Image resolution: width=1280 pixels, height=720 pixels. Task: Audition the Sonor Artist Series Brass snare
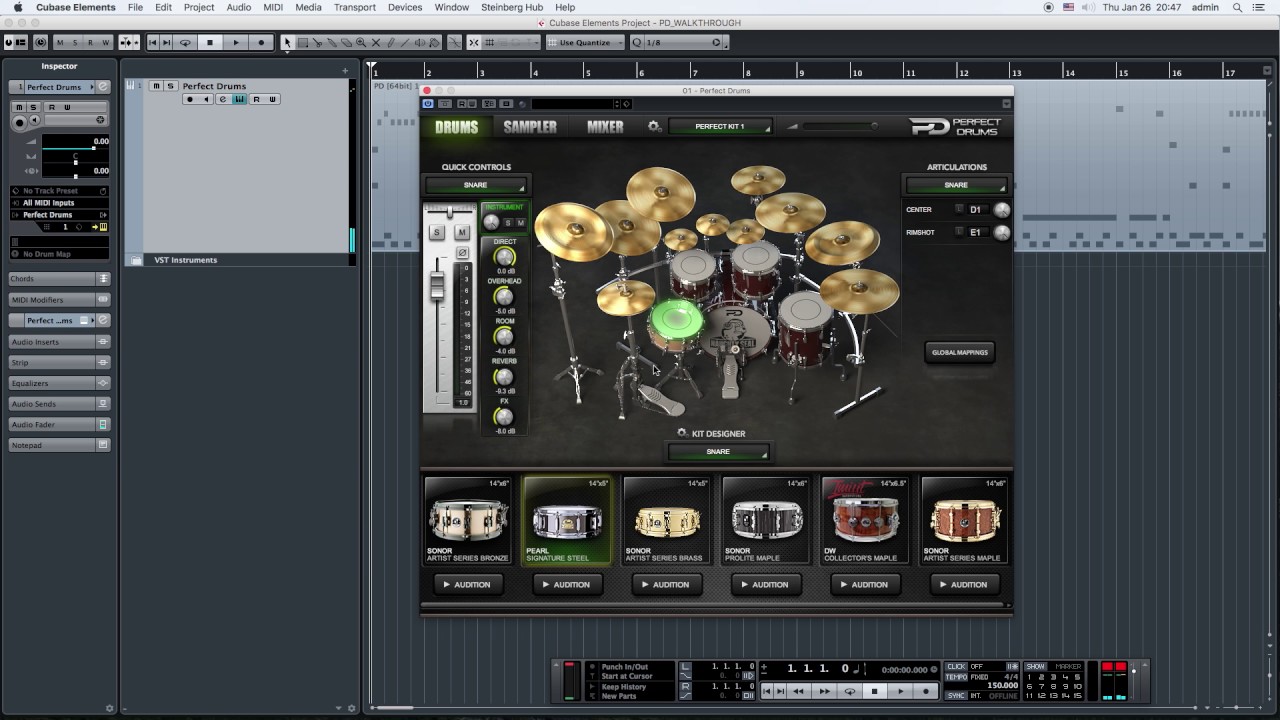pyautogui.click(x=666, y=585)
